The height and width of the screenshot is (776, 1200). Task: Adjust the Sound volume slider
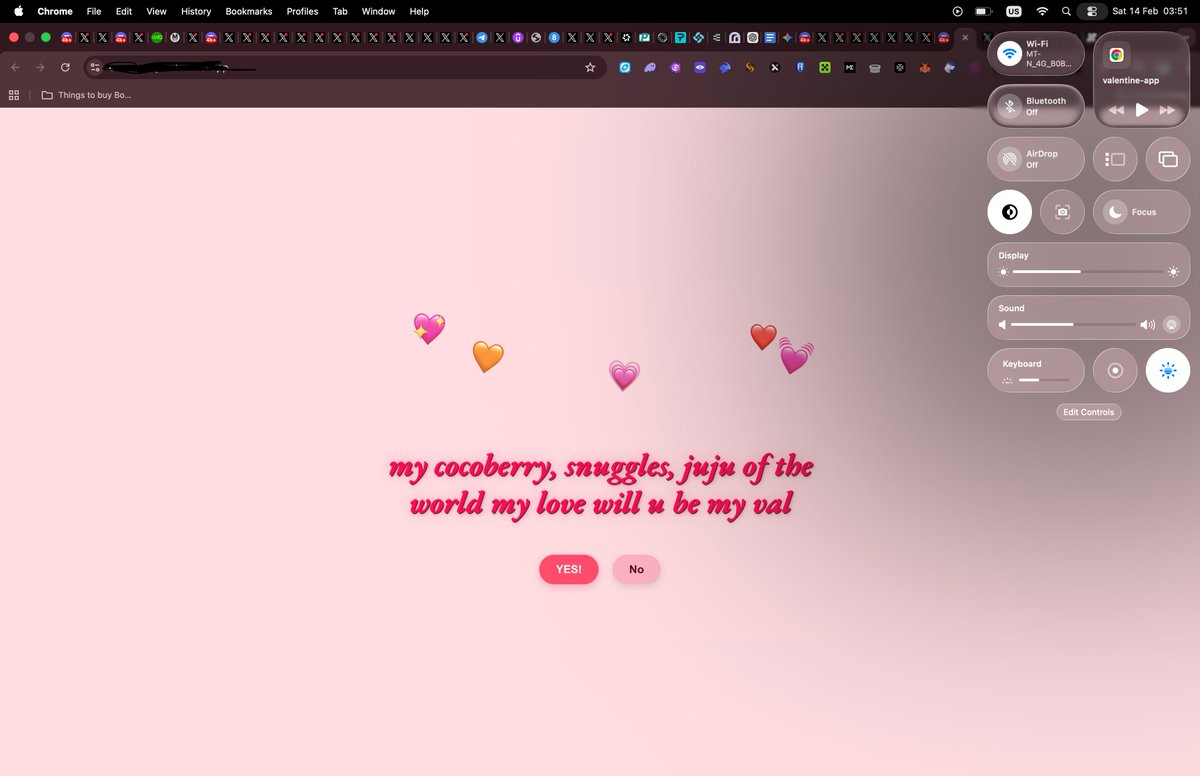click(x=1075, y=324)
